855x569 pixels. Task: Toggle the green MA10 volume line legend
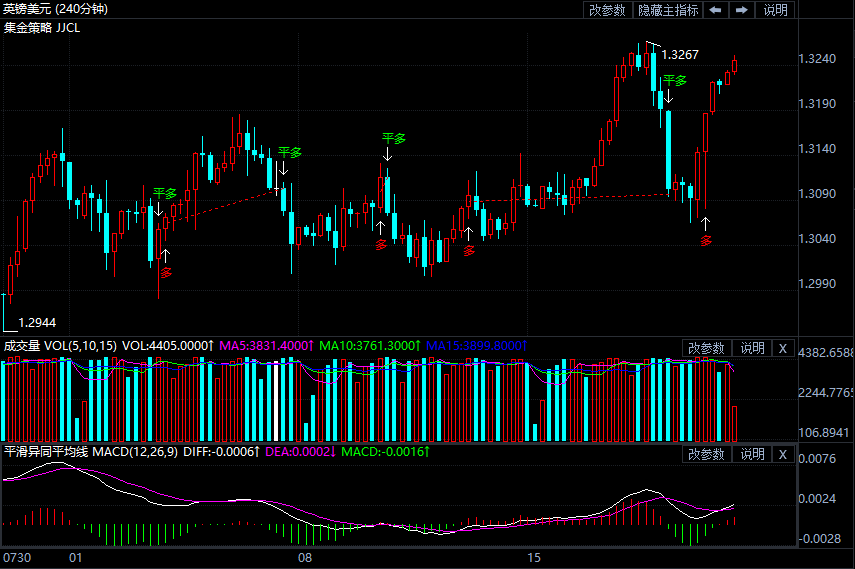tap(370, 345)
